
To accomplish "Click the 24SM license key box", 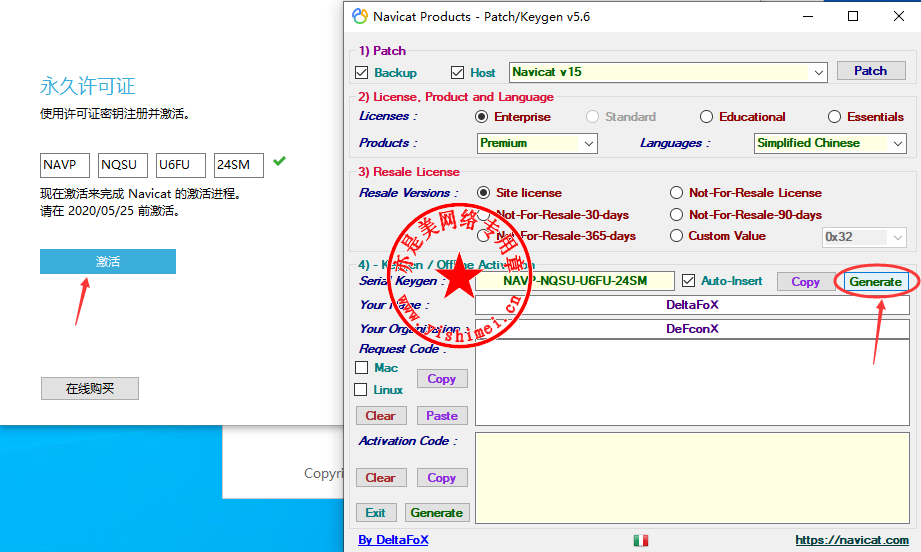I will pos(238,165).
